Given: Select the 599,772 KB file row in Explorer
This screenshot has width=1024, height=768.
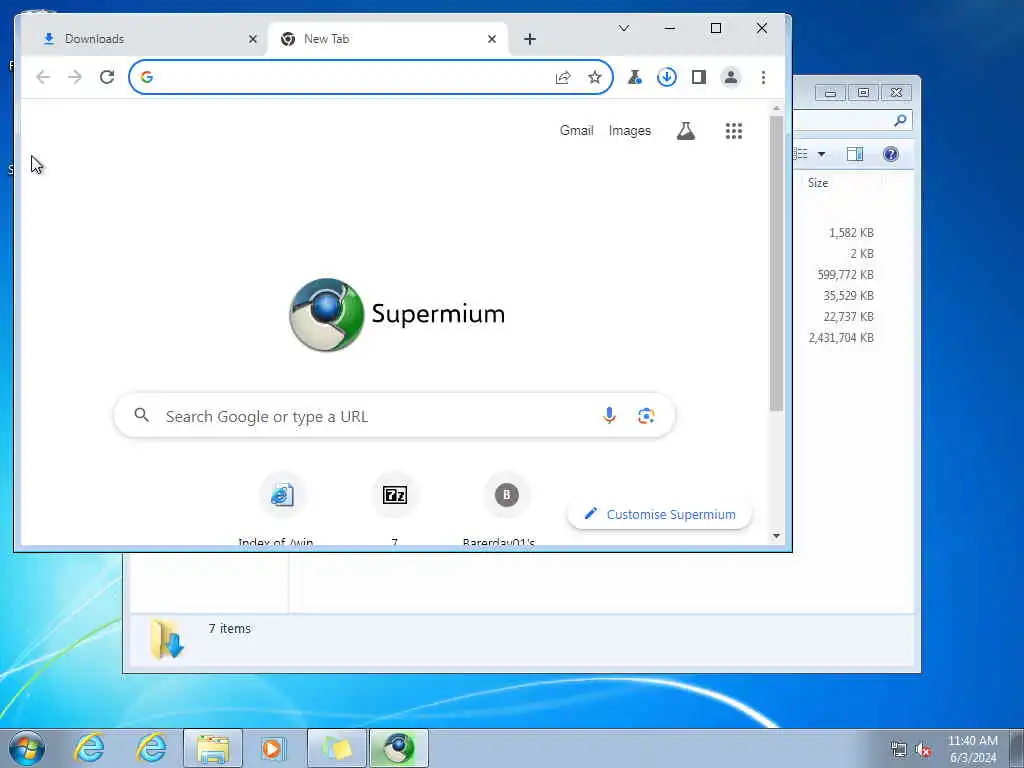Looking at the screenshot, I should click(845, 275).
